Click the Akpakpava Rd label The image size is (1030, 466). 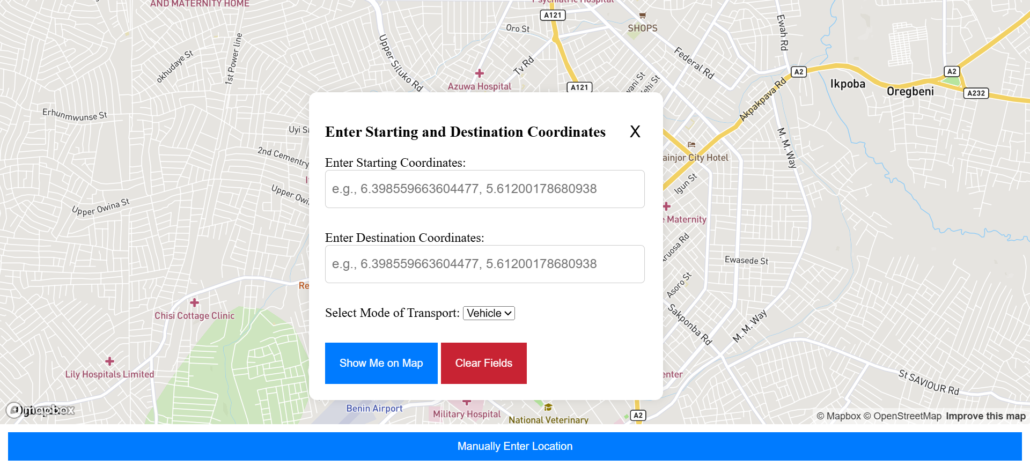pyautogui.click(x=763, y=100)
